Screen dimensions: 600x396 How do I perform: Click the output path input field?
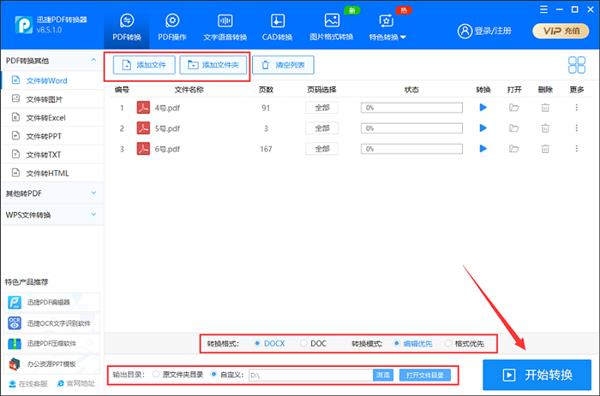(x=311, y=375)
